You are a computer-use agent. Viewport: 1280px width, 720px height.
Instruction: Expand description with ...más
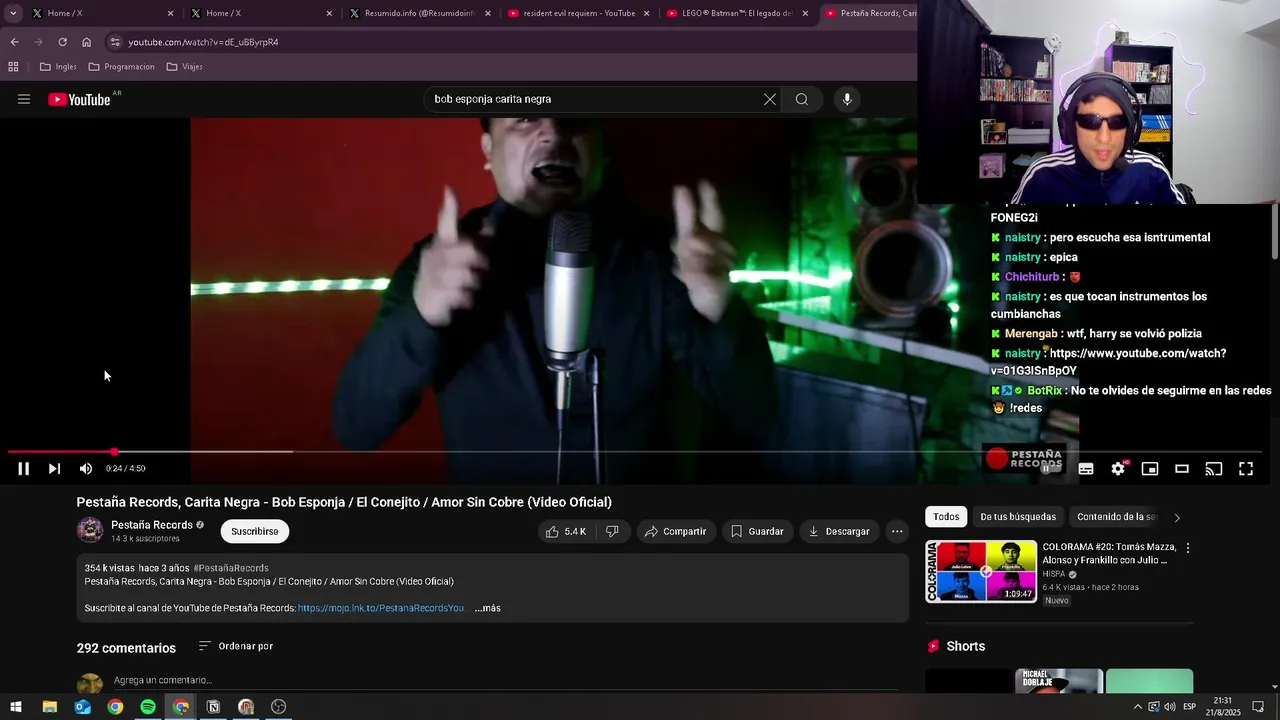point(487,608)
